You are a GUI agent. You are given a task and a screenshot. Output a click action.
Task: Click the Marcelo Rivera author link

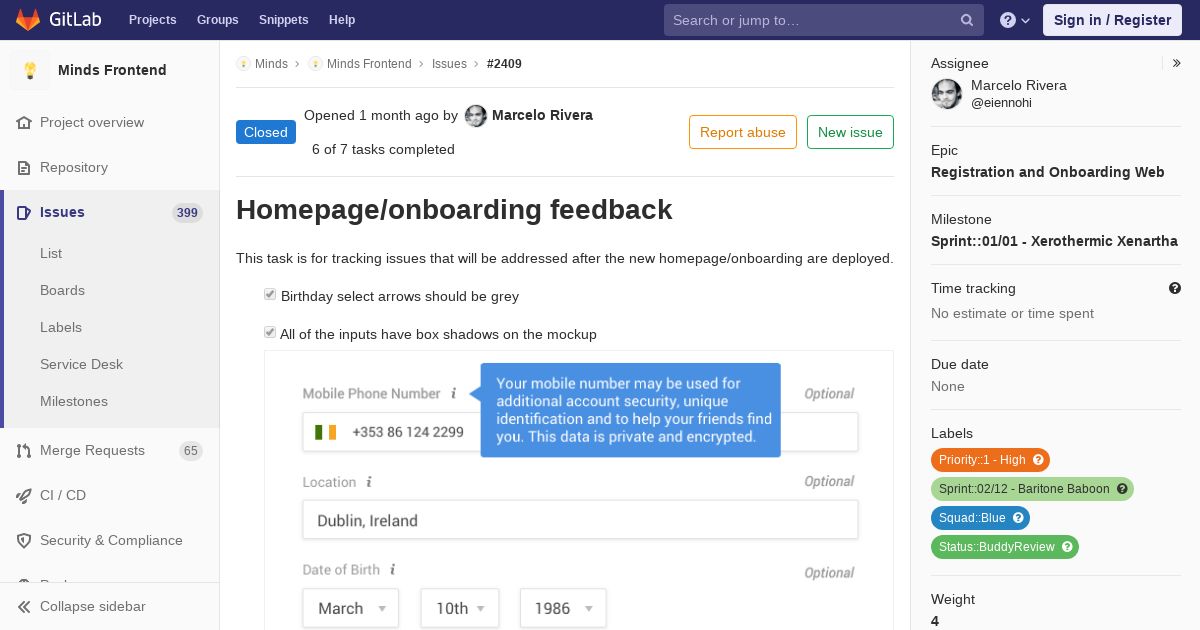[542, 115]
